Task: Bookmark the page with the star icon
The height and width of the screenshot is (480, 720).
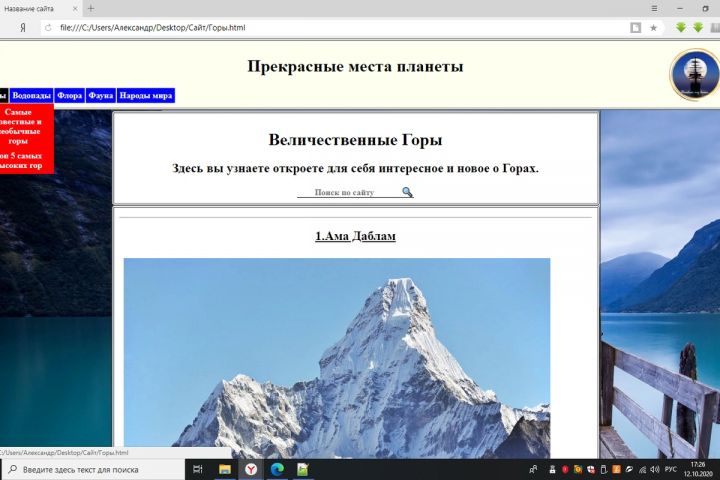Action: pos(653,28)
